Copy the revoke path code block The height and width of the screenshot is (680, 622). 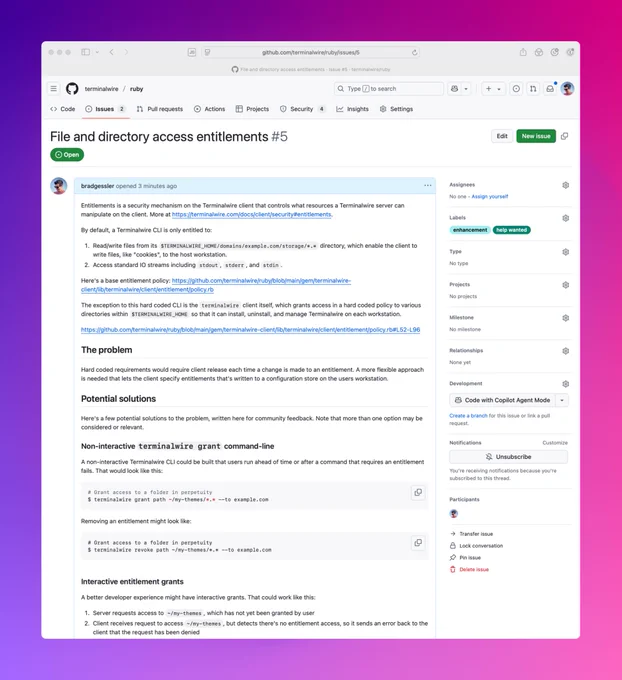(418, 543)
